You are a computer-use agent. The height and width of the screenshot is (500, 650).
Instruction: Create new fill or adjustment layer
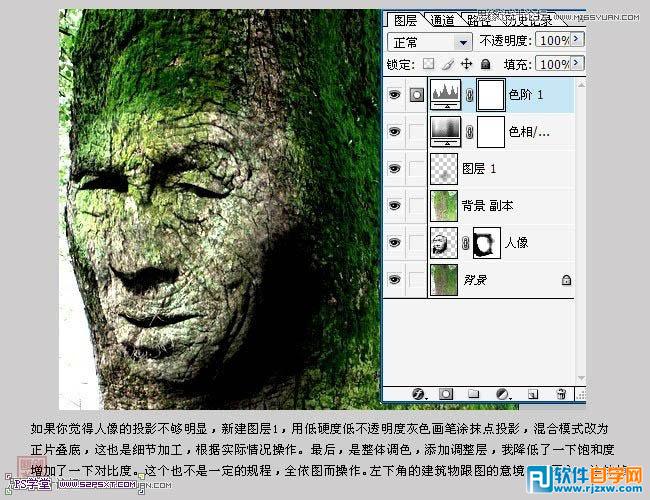tap(503, 393)
